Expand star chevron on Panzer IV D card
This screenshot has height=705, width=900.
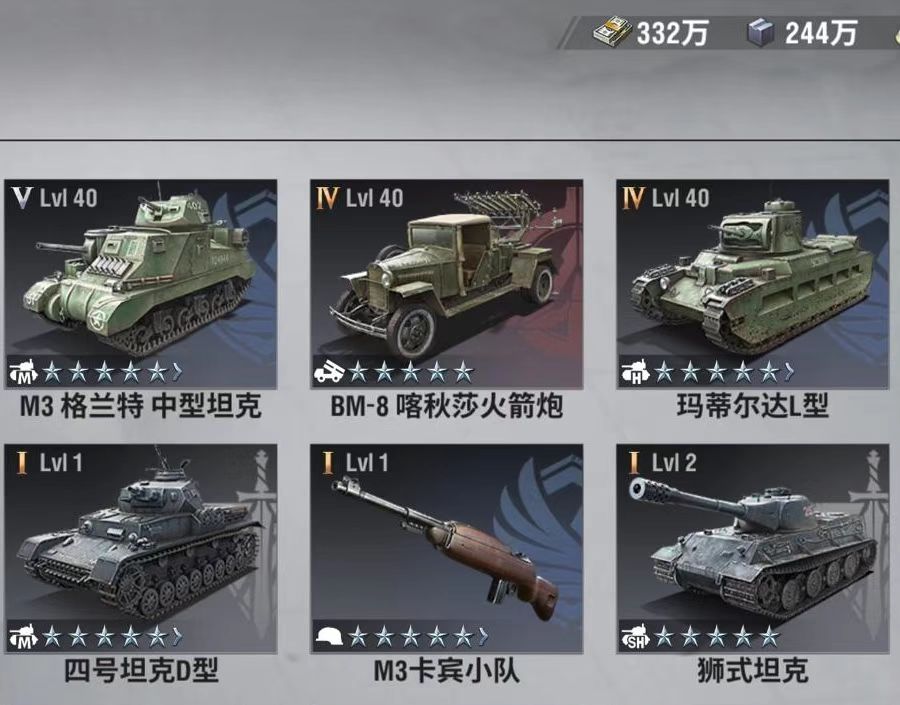[177, 636]
